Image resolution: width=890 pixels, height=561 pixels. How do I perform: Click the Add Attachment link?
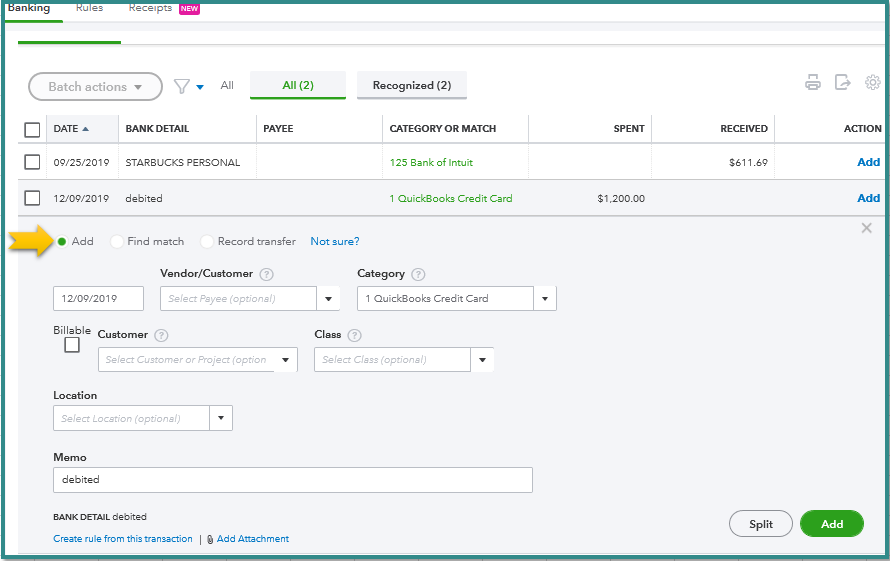coord(253,539)
